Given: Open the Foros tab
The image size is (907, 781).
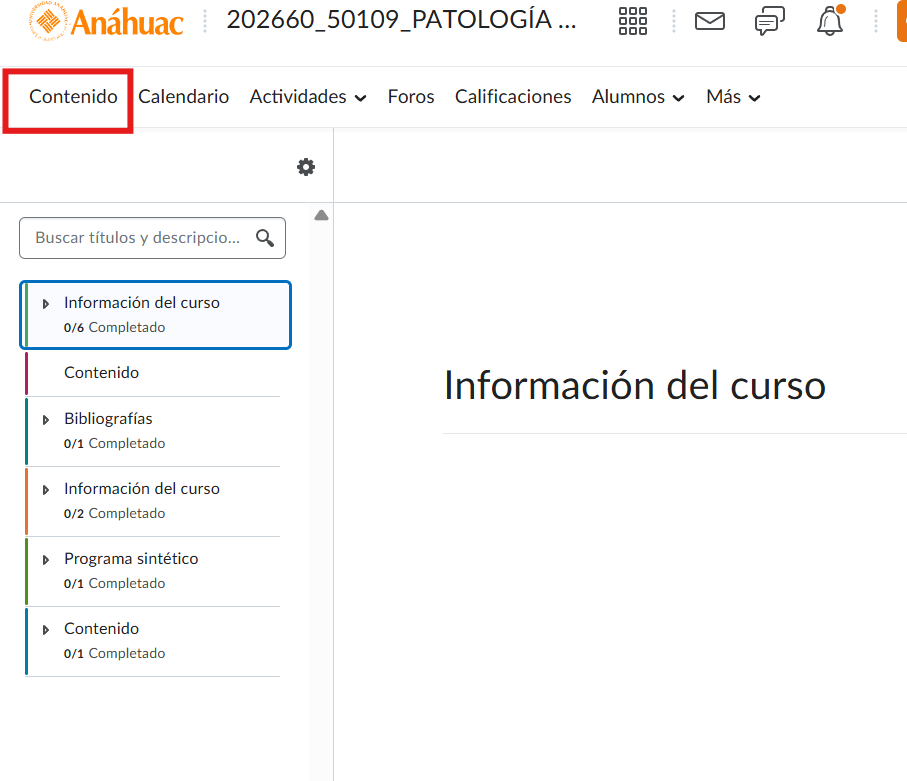Looking at the screenshot, I should coord(411,97).
